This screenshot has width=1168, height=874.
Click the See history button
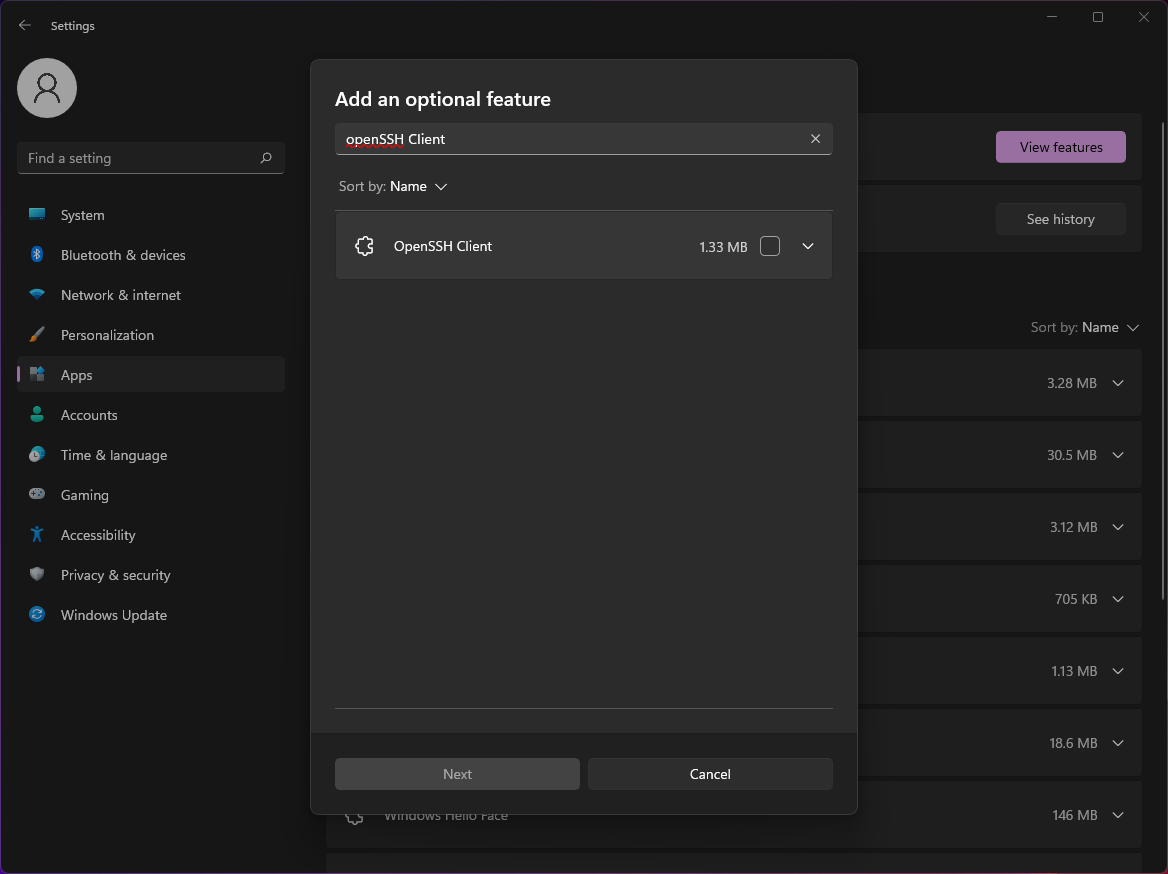[x=1061, y=219]
